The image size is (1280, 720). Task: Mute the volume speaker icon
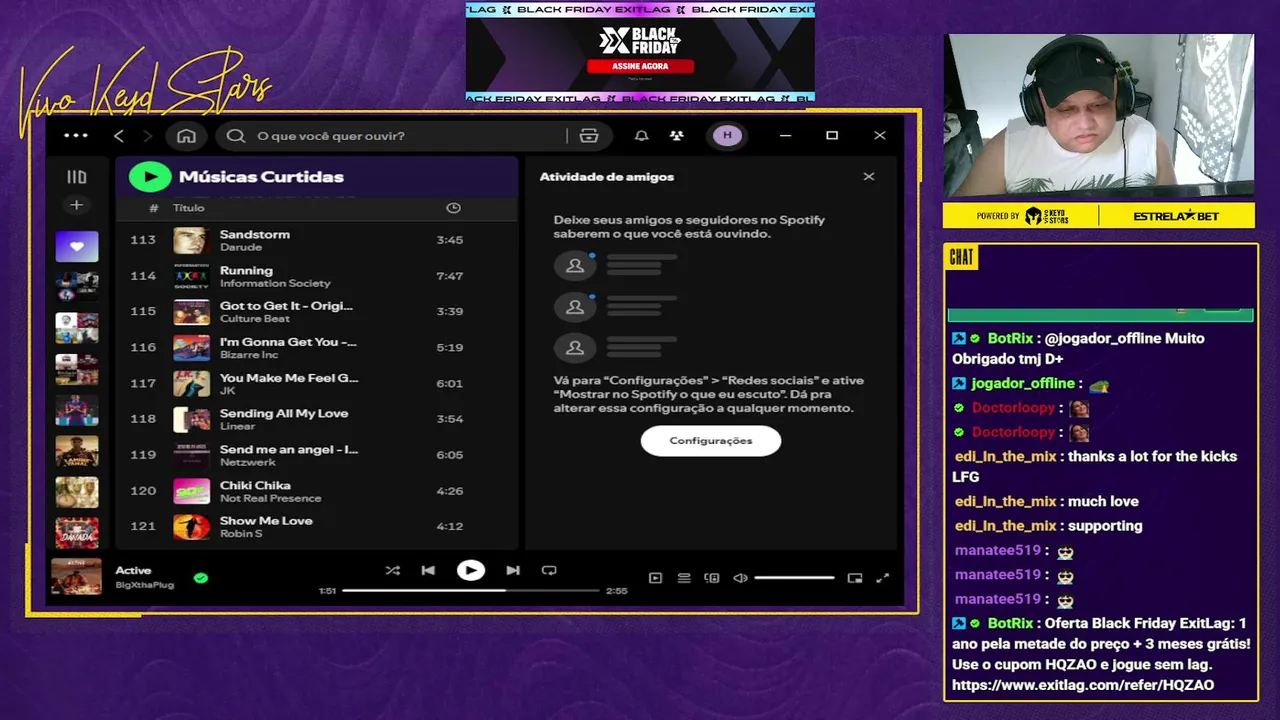740,578
